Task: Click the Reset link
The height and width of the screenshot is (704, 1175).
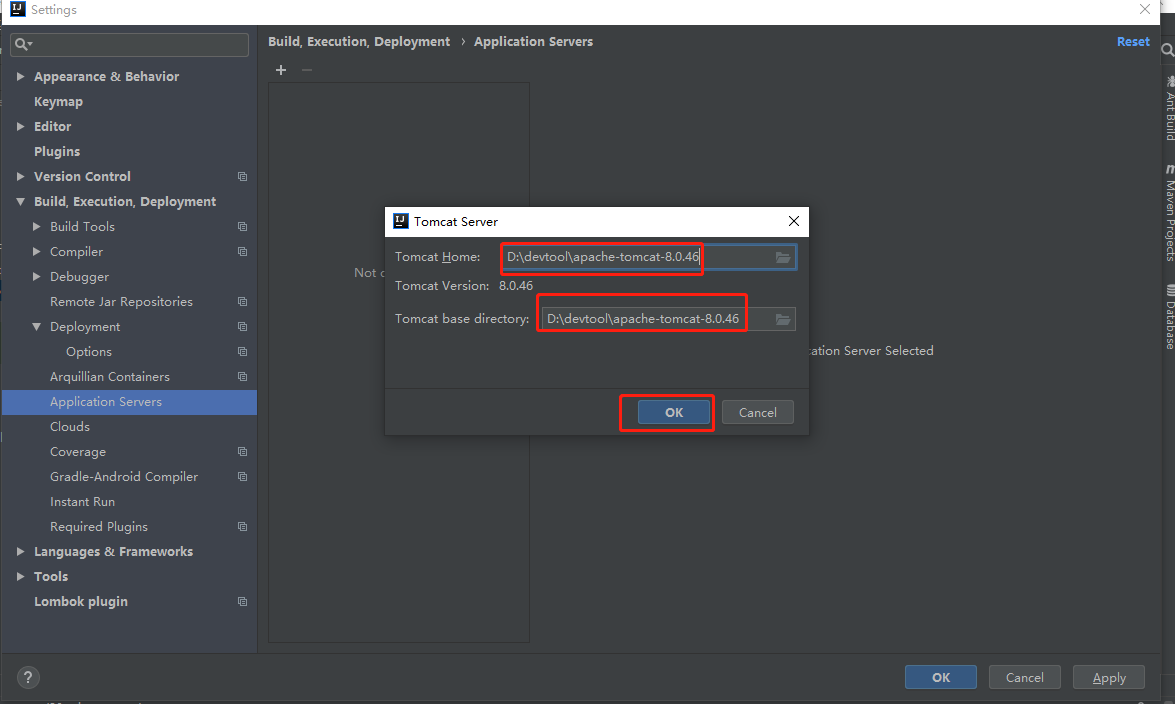Action: tap(1133, 42)
